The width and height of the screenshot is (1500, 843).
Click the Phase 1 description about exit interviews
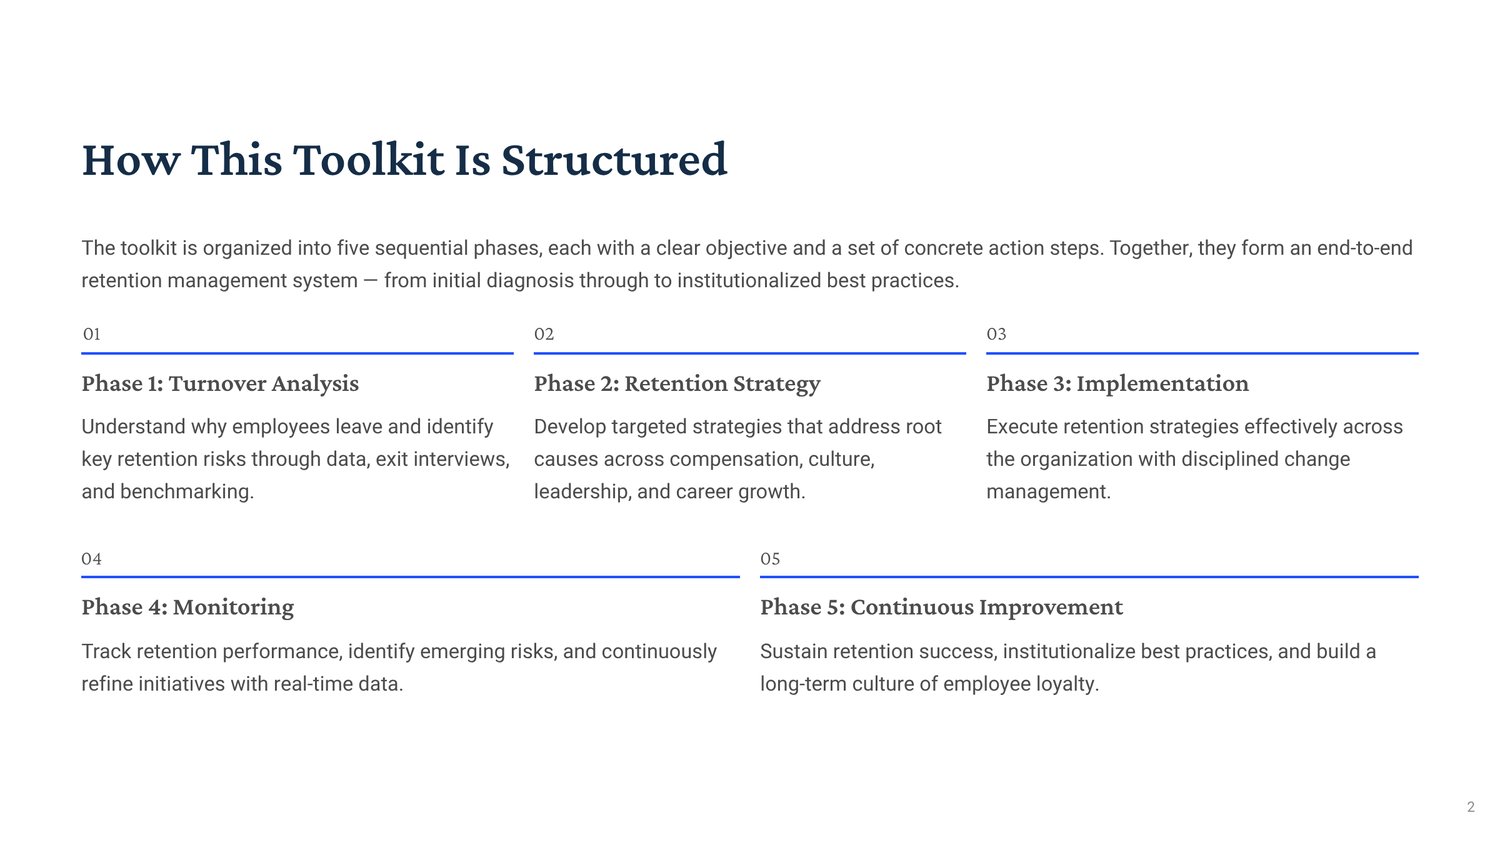point(296,459)
